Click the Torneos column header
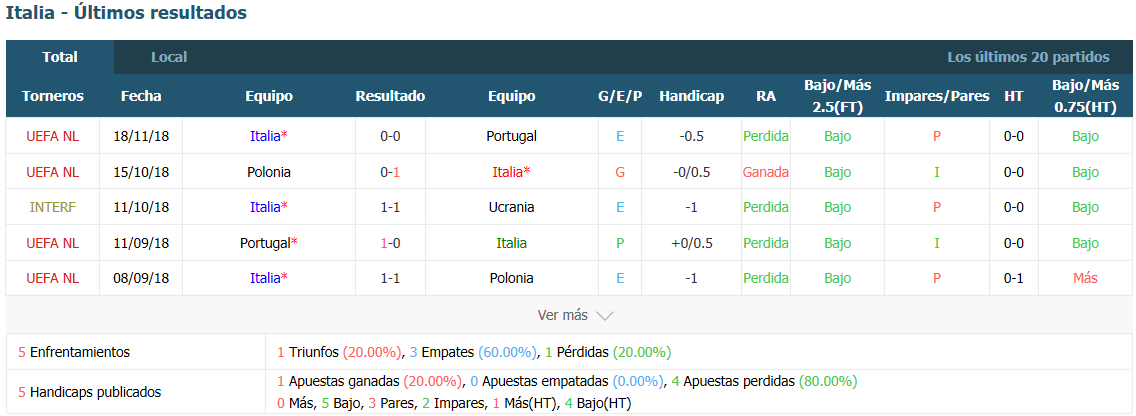 click(x=53, y=96)
